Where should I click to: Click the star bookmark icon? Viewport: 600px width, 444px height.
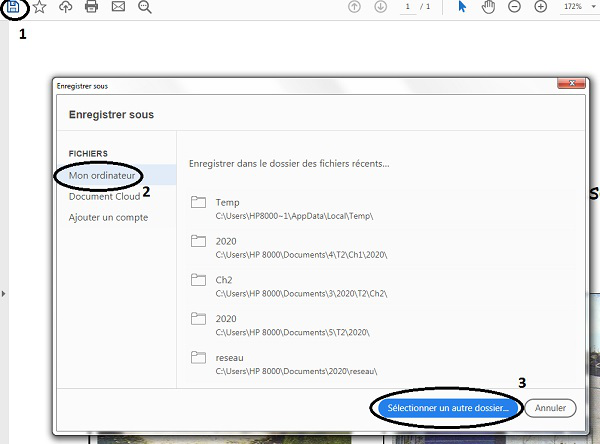click(39, 7)
